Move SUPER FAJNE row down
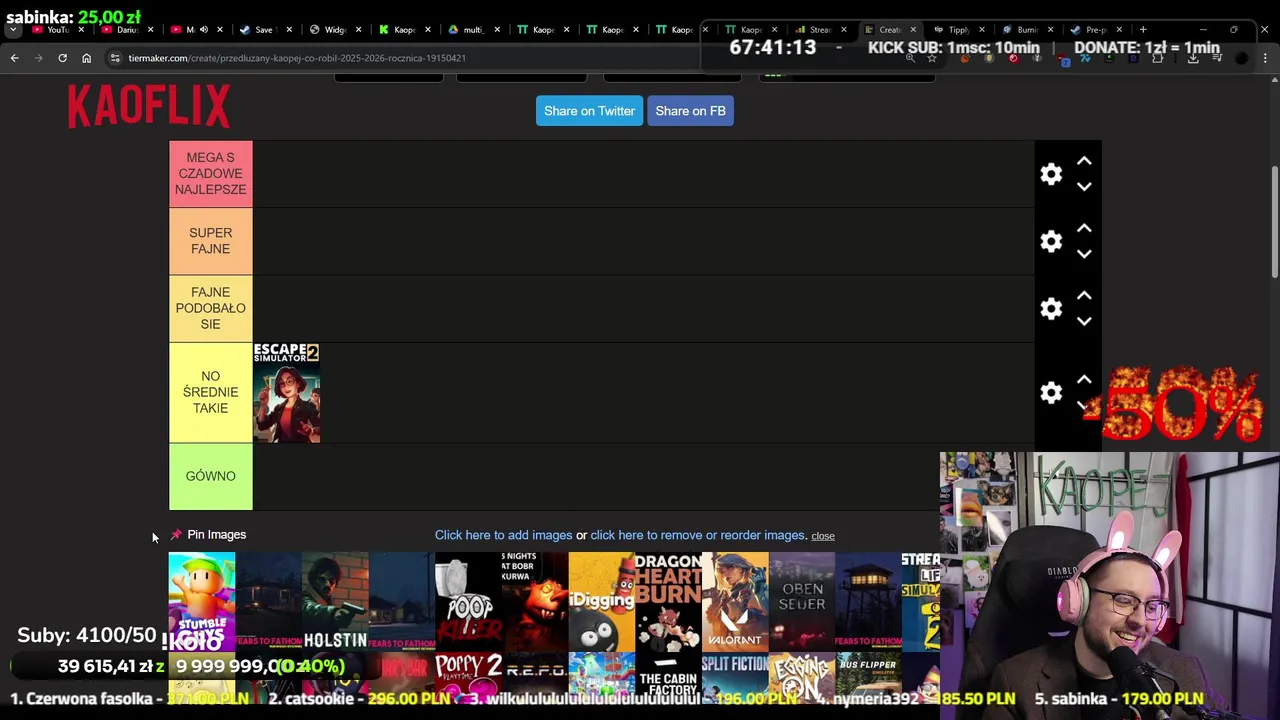 point(1084,254)
